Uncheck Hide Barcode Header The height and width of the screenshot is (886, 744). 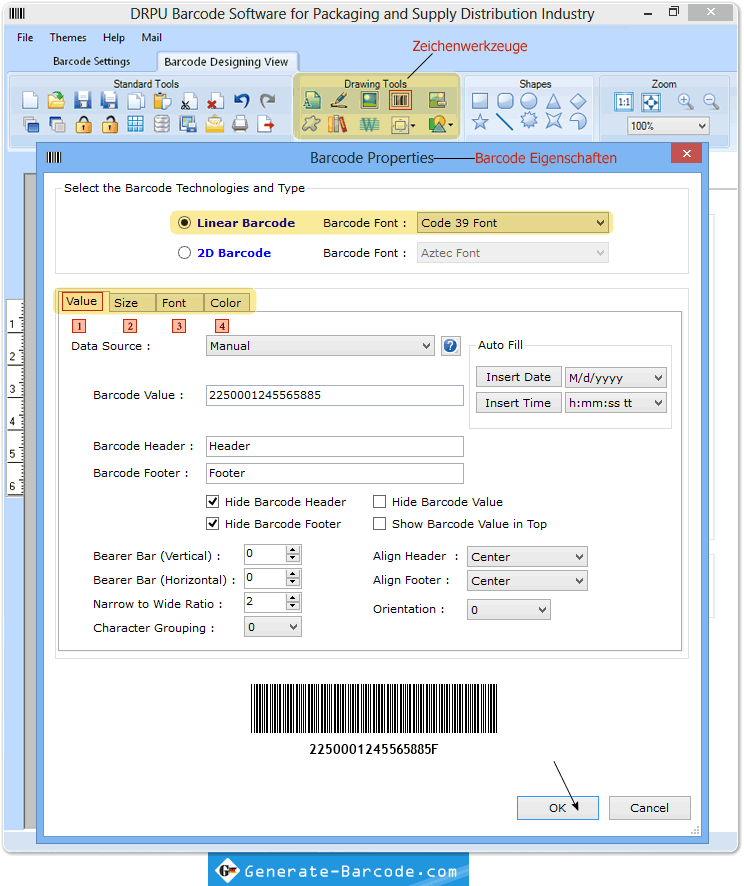pyautogui.click(x=212, y=502)
